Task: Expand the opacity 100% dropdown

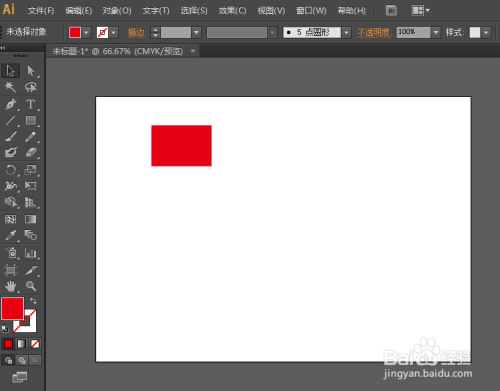Action: pyautogui.click(x=435, y=33)
